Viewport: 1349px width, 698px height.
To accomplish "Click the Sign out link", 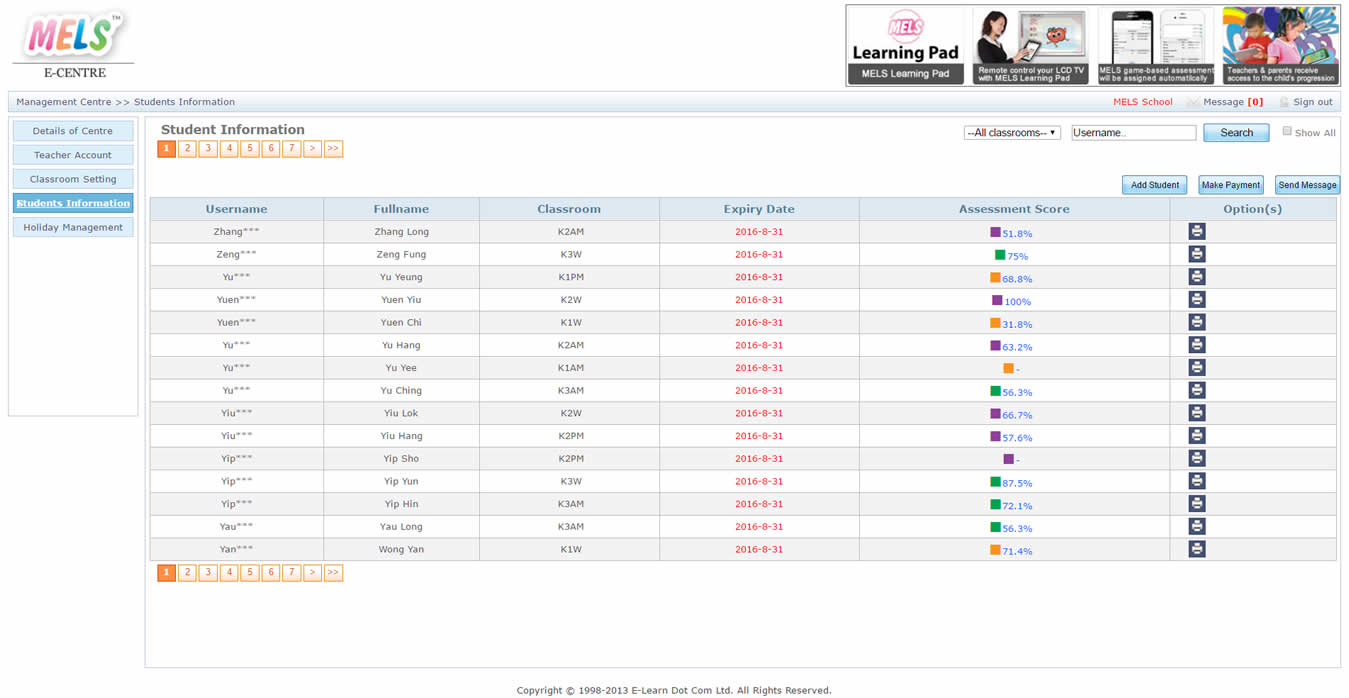I will pos(1312,102).
